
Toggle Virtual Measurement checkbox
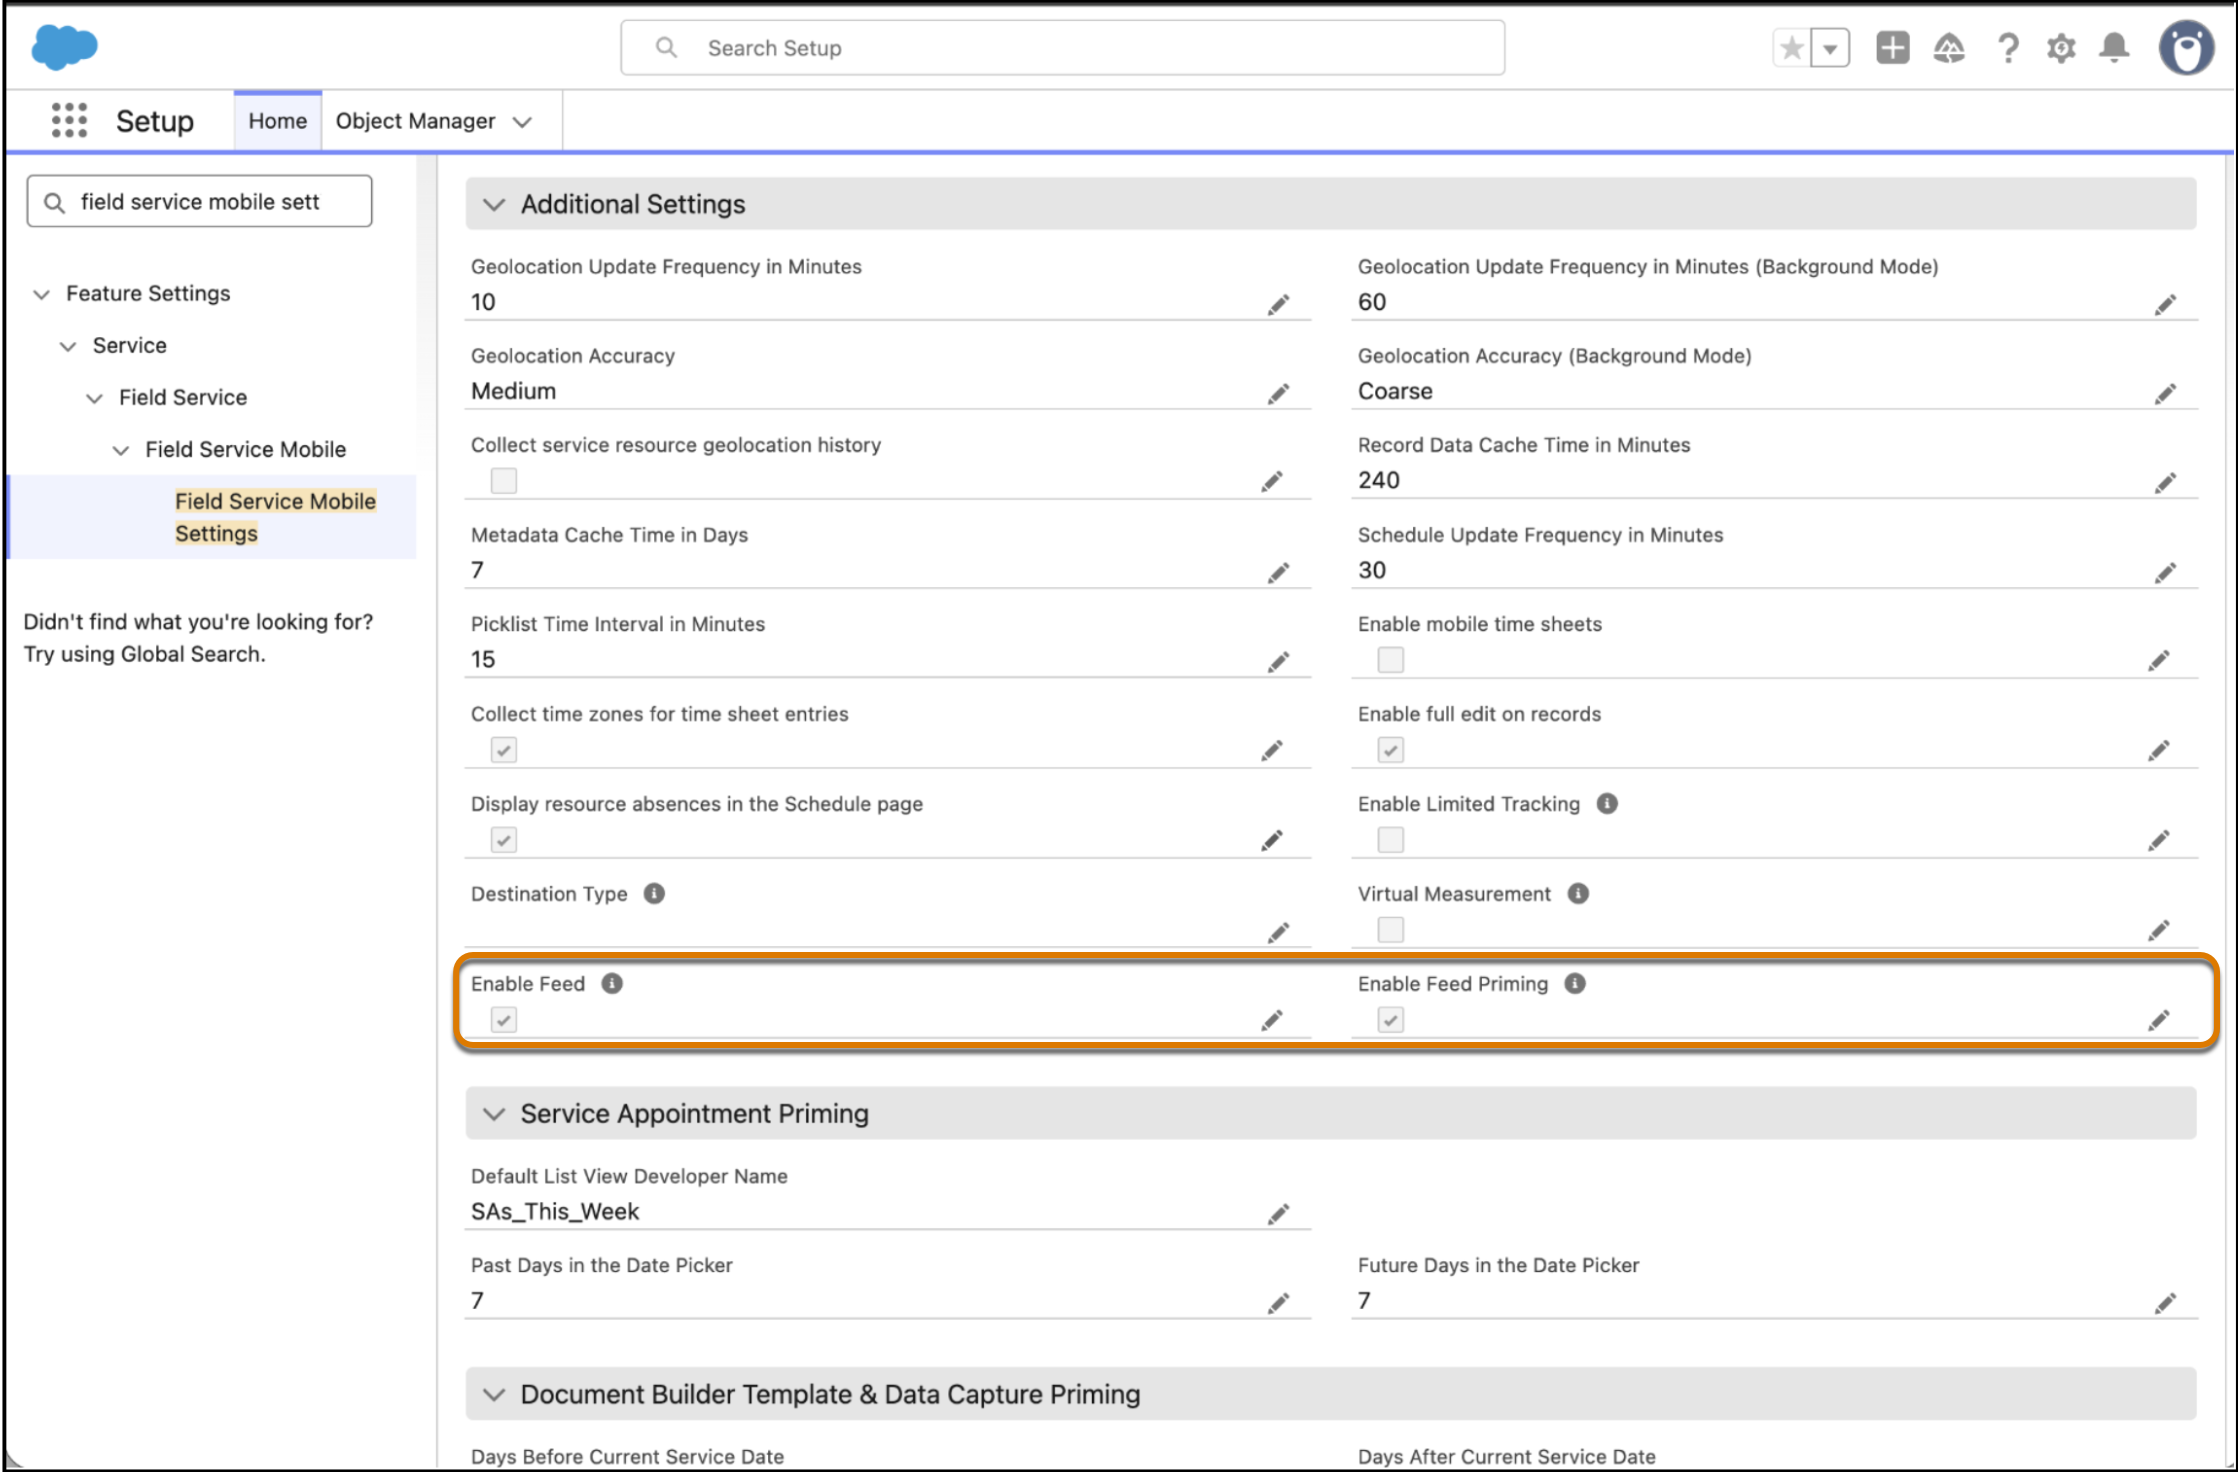click(x=1390, y=930)
